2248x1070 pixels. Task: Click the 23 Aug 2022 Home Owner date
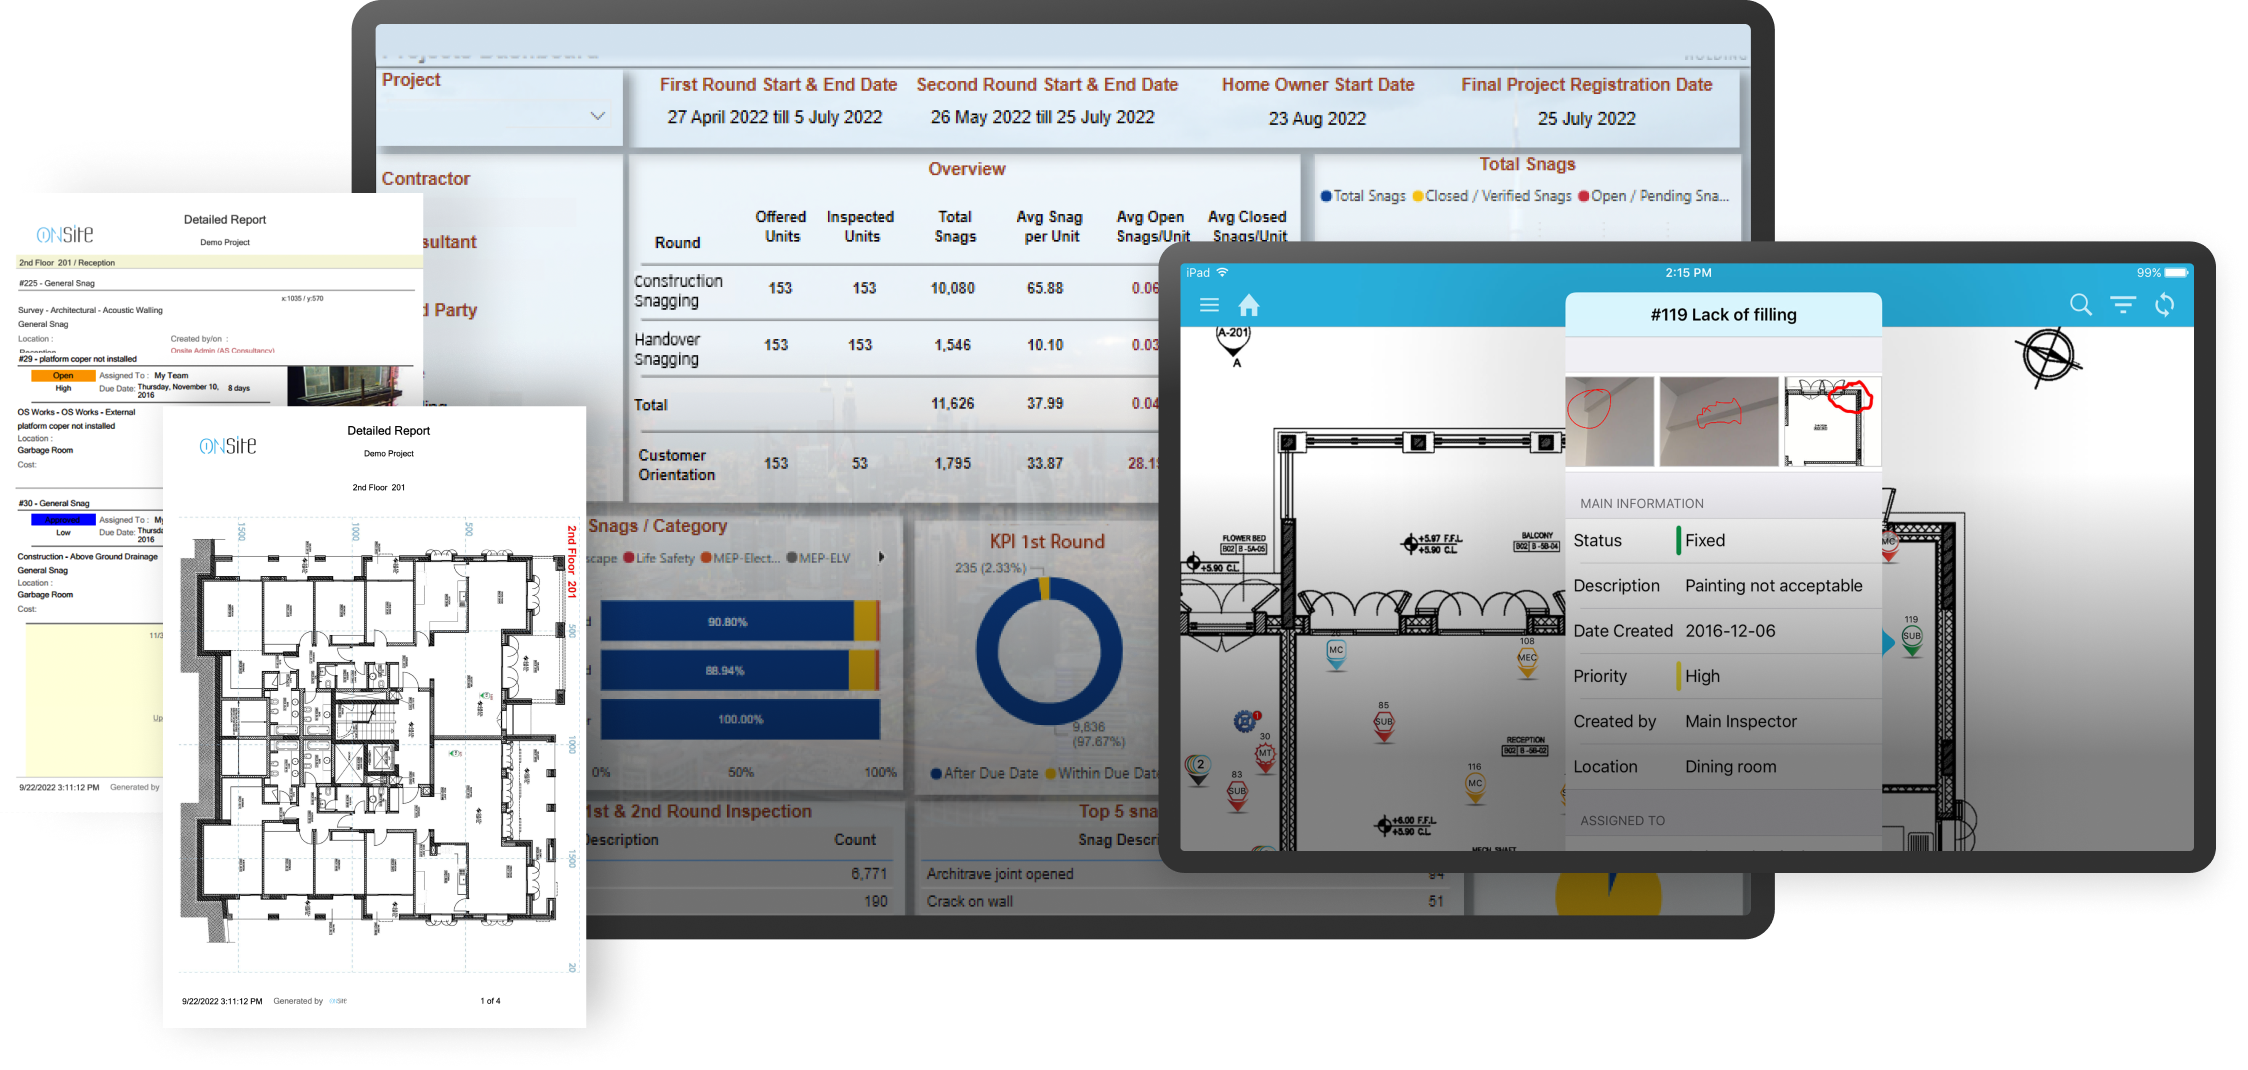coord(1317,118)
